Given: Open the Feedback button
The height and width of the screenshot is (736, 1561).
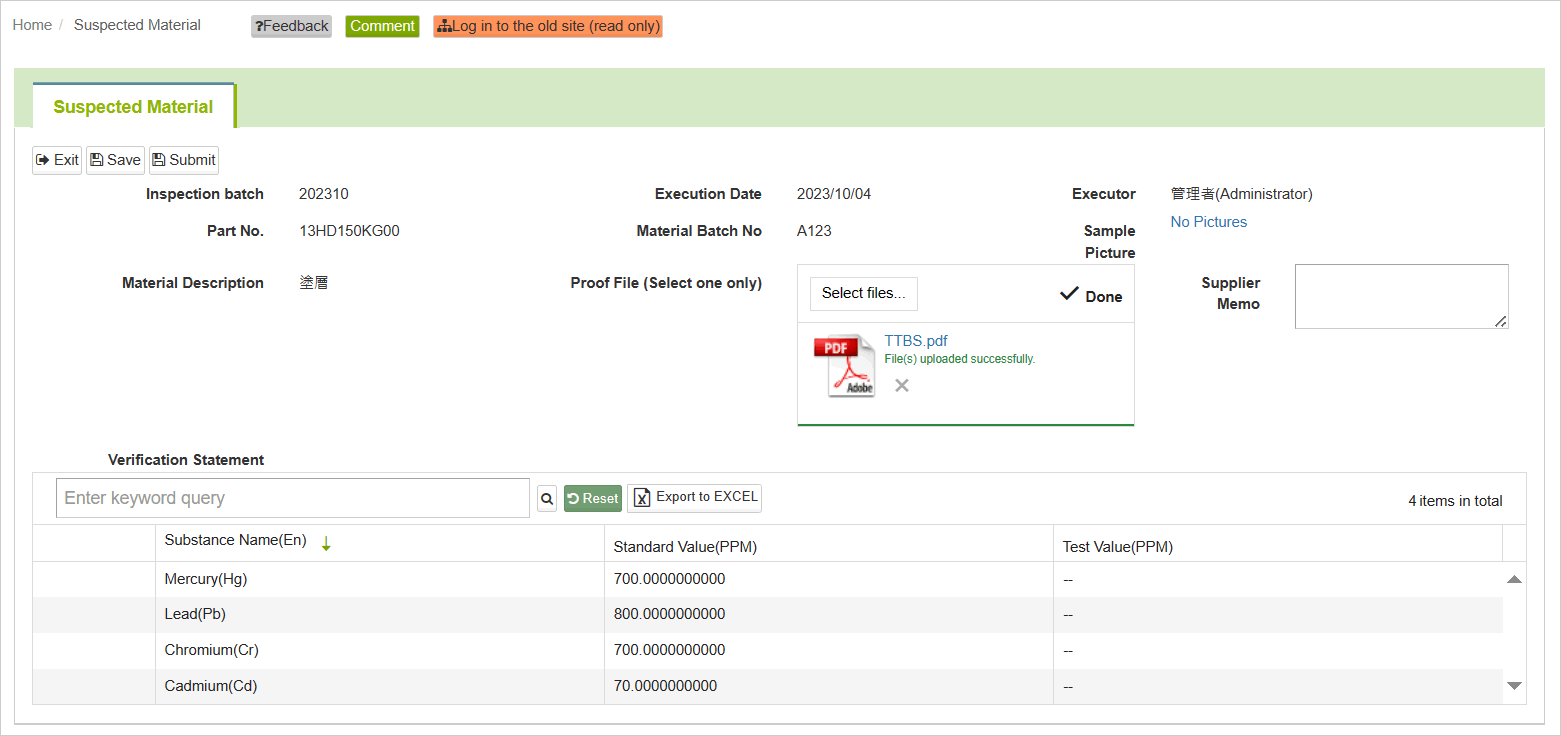Looking at the screenshot, I should coord(291,26).
